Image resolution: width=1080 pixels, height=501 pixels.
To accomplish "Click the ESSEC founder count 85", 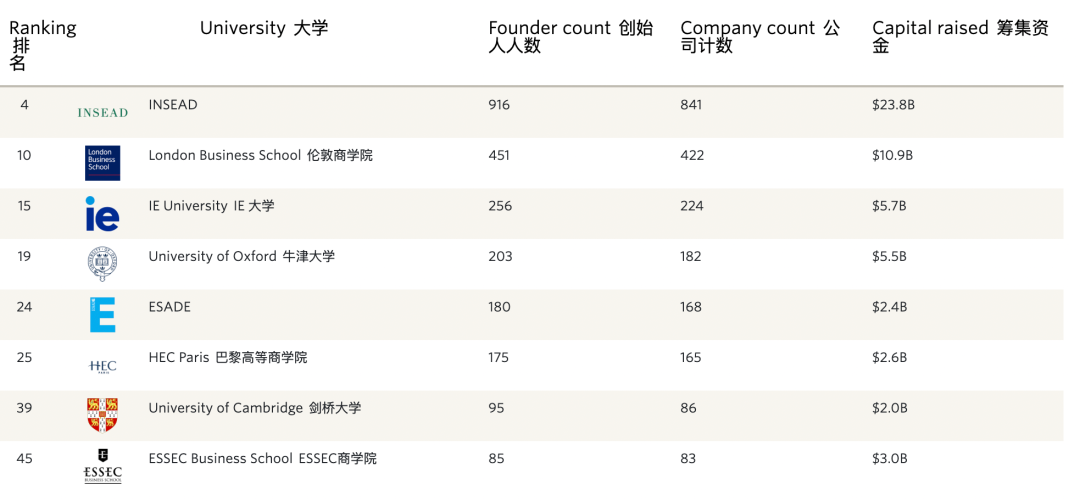I will (496, 459).
